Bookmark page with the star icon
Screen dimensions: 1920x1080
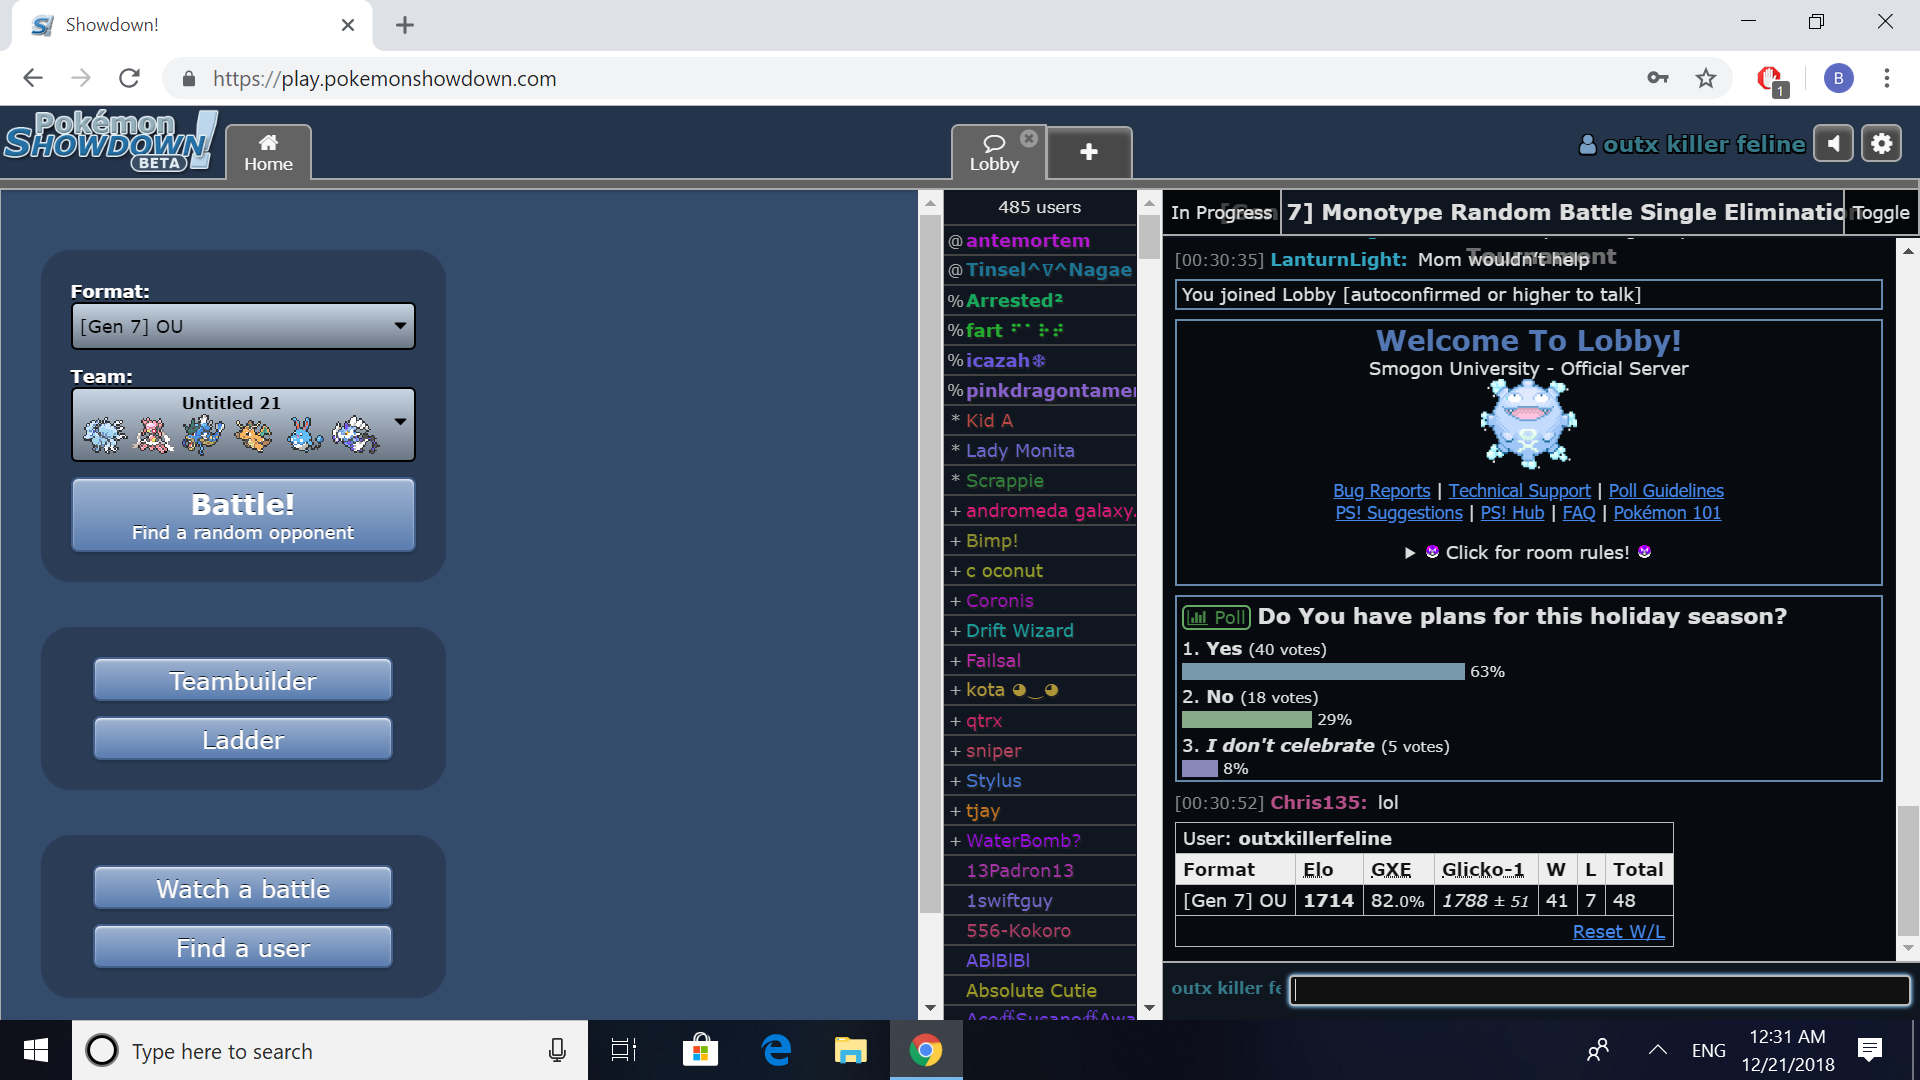tap(1706, 78)
